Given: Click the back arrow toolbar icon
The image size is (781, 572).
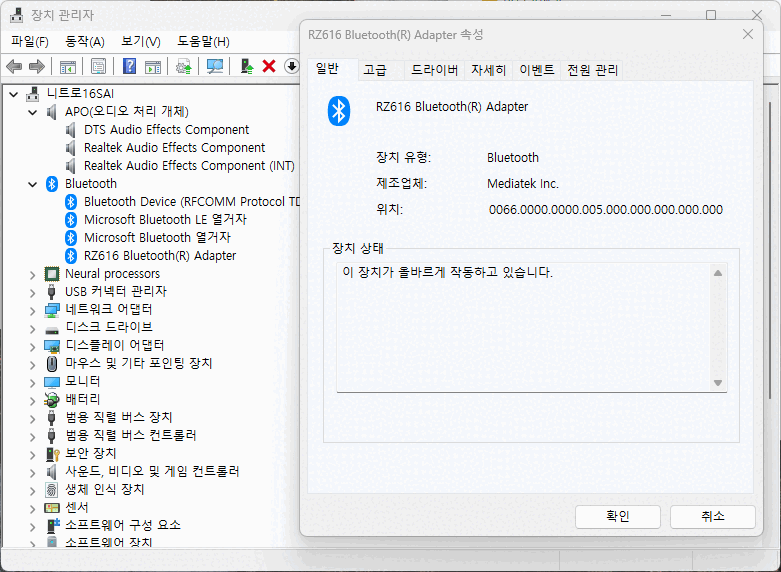Looking at the screenshot, I should pos(14,66).
